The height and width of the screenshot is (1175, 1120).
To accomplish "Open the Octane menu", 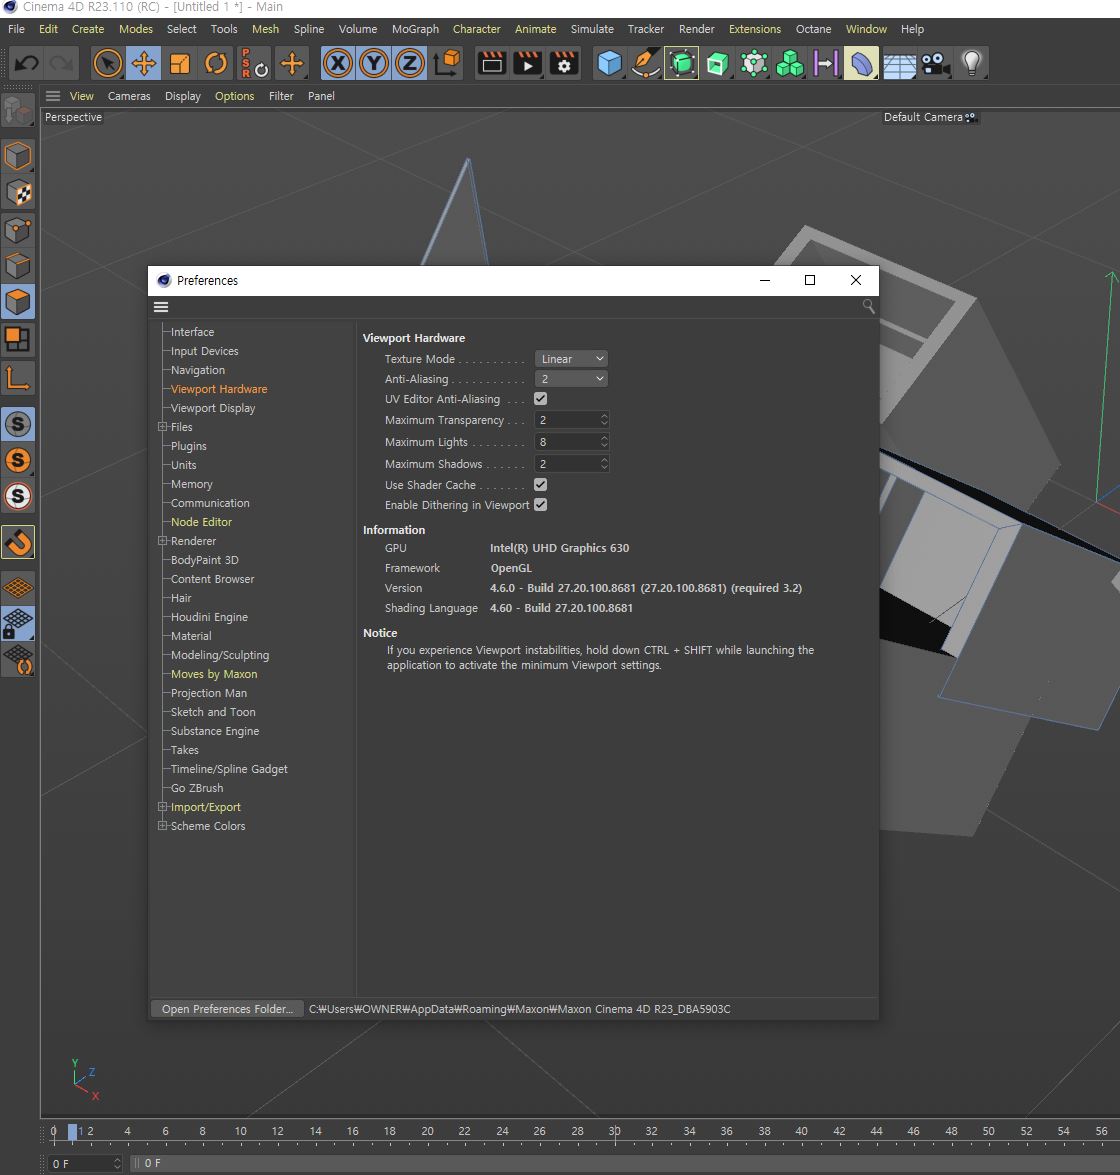I will tap(813, 29).
